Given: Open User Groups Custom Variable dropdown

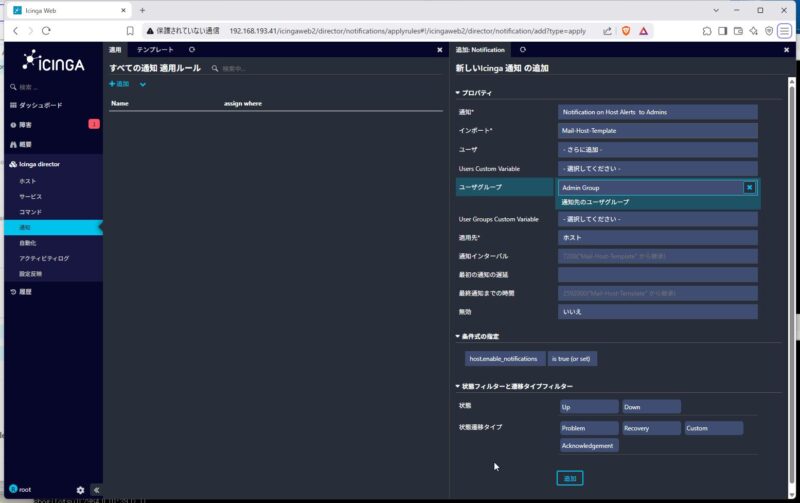Looking at the screenshot, I should coord(658,219).
